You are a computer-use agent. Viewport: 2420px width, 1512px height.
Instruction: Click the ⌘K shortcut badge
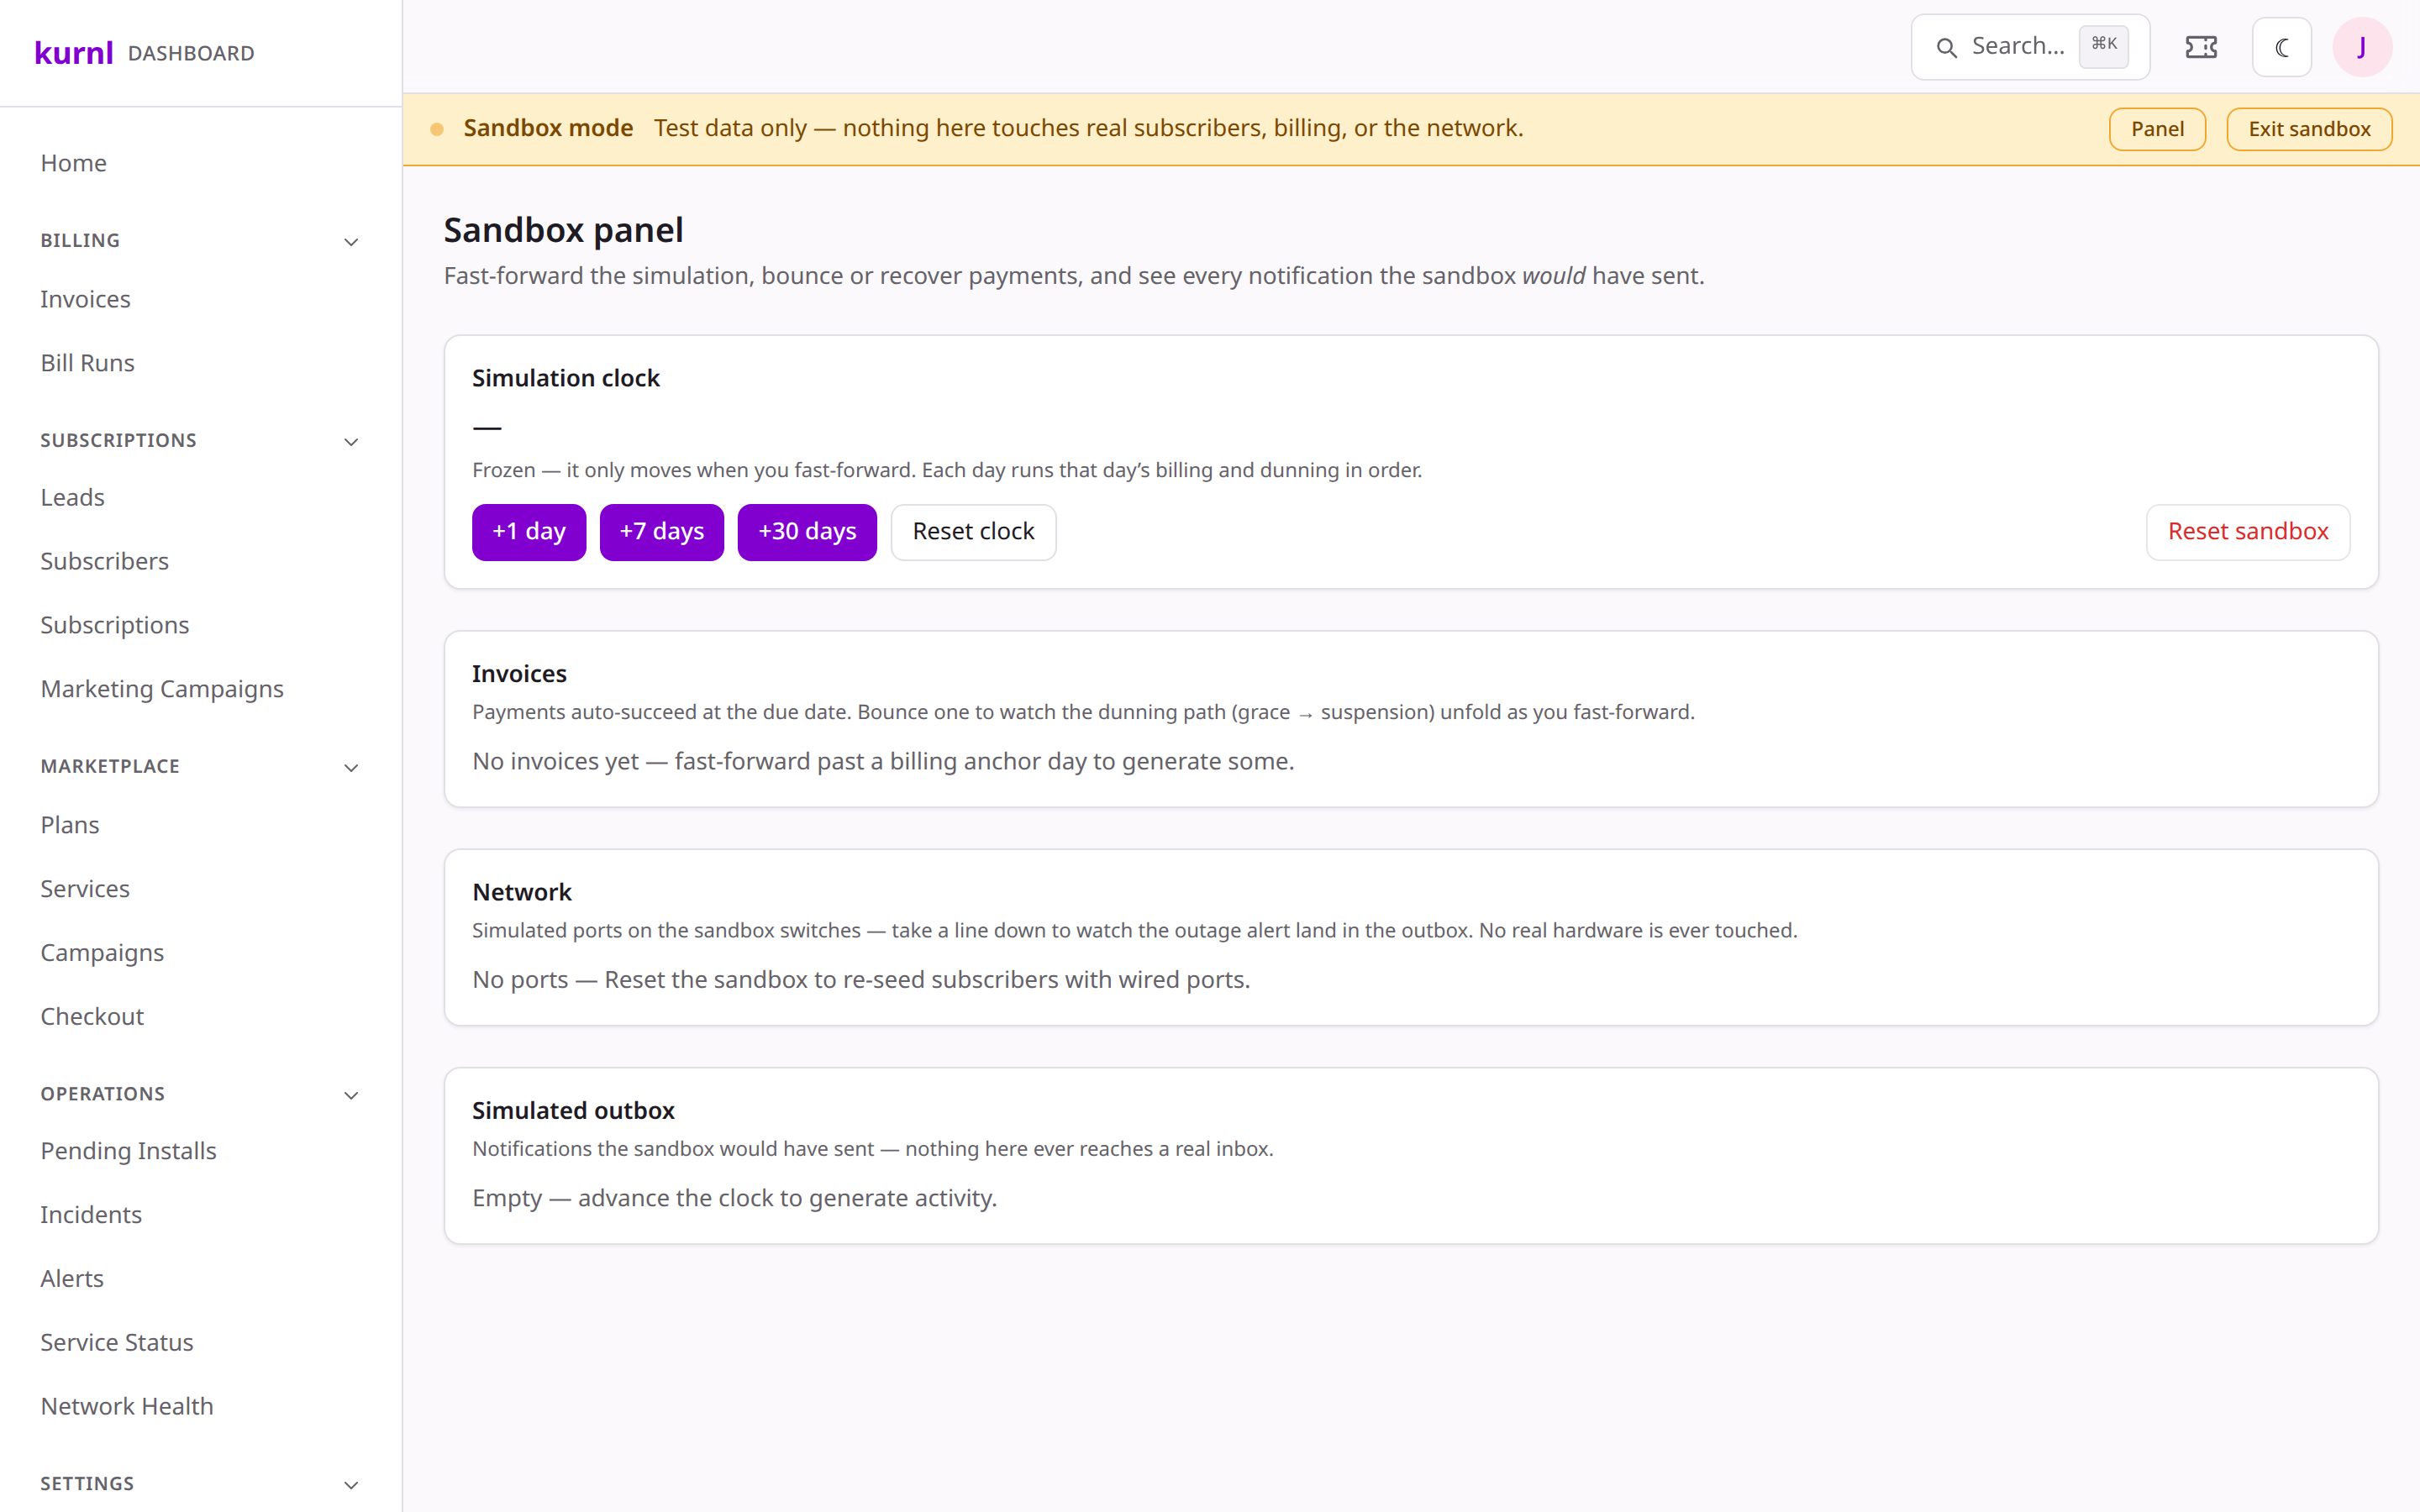[2104, 45]
